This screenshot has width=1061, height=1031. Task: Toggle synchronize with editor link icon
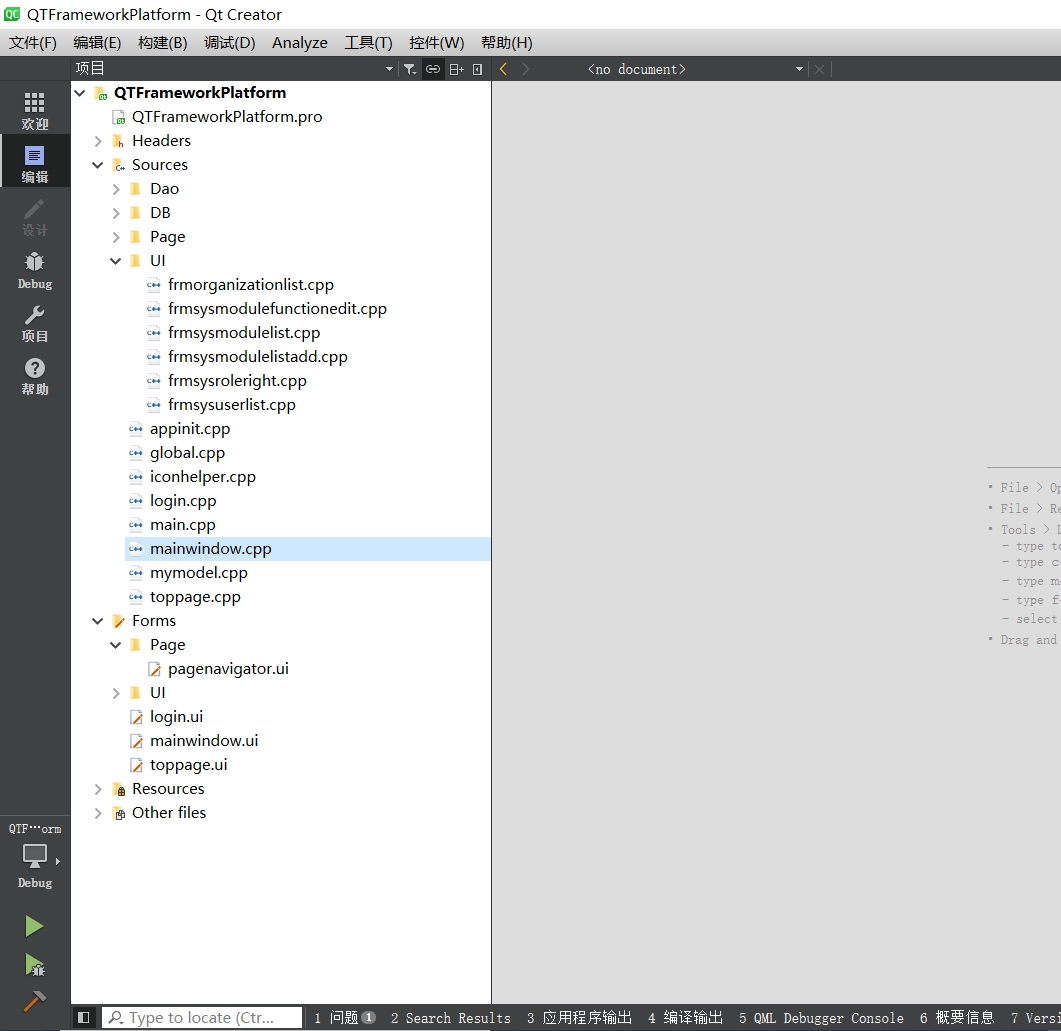tap(433, 69)
